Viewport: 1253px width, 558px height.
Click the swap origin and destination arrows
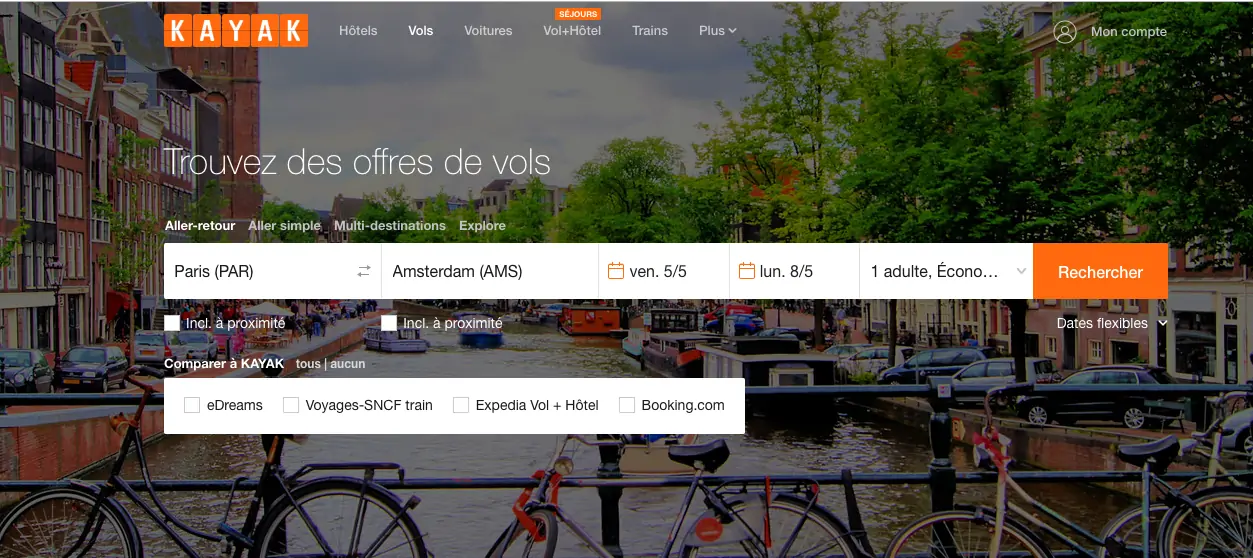(364, 271)
